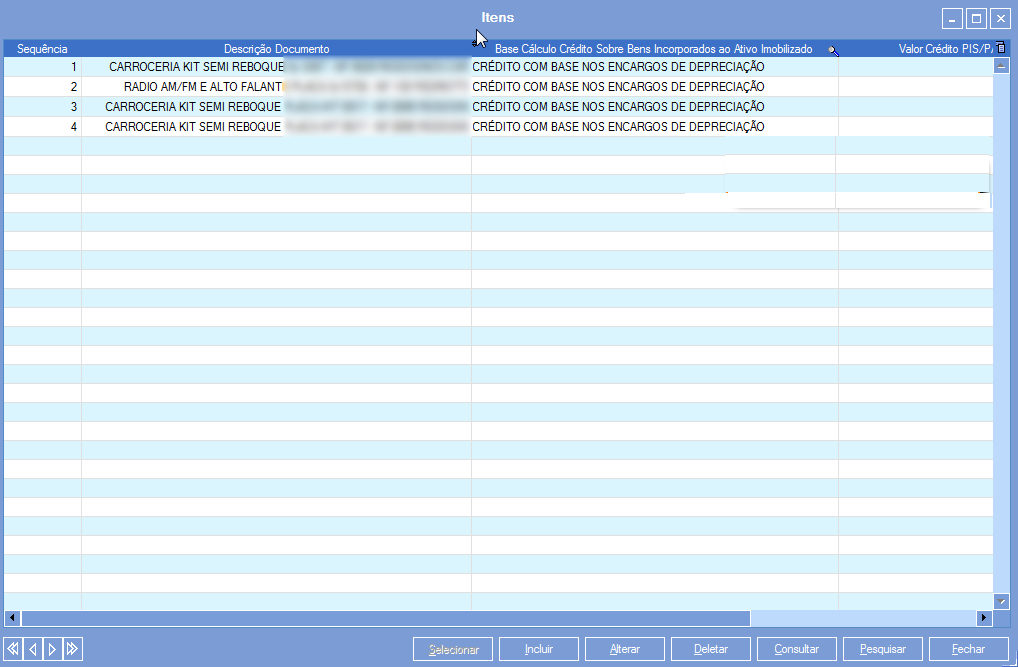Screen dimensions: 1018x667
Task: Close the dialog with Fechar button
Action: click(x=968, y=649)
